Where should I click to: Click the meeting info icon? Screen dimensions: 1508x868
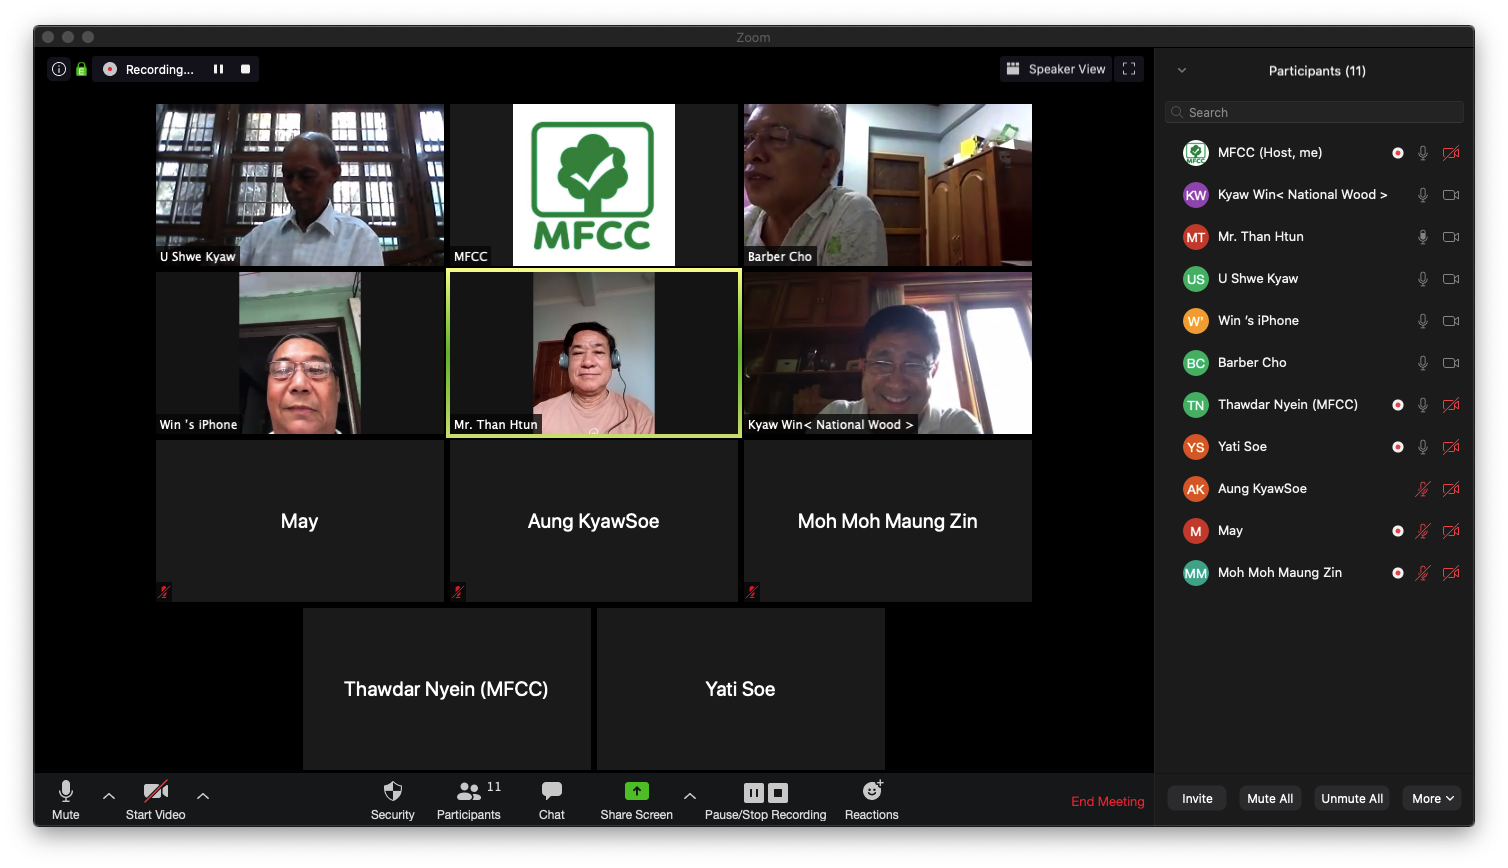pos(59,70)
